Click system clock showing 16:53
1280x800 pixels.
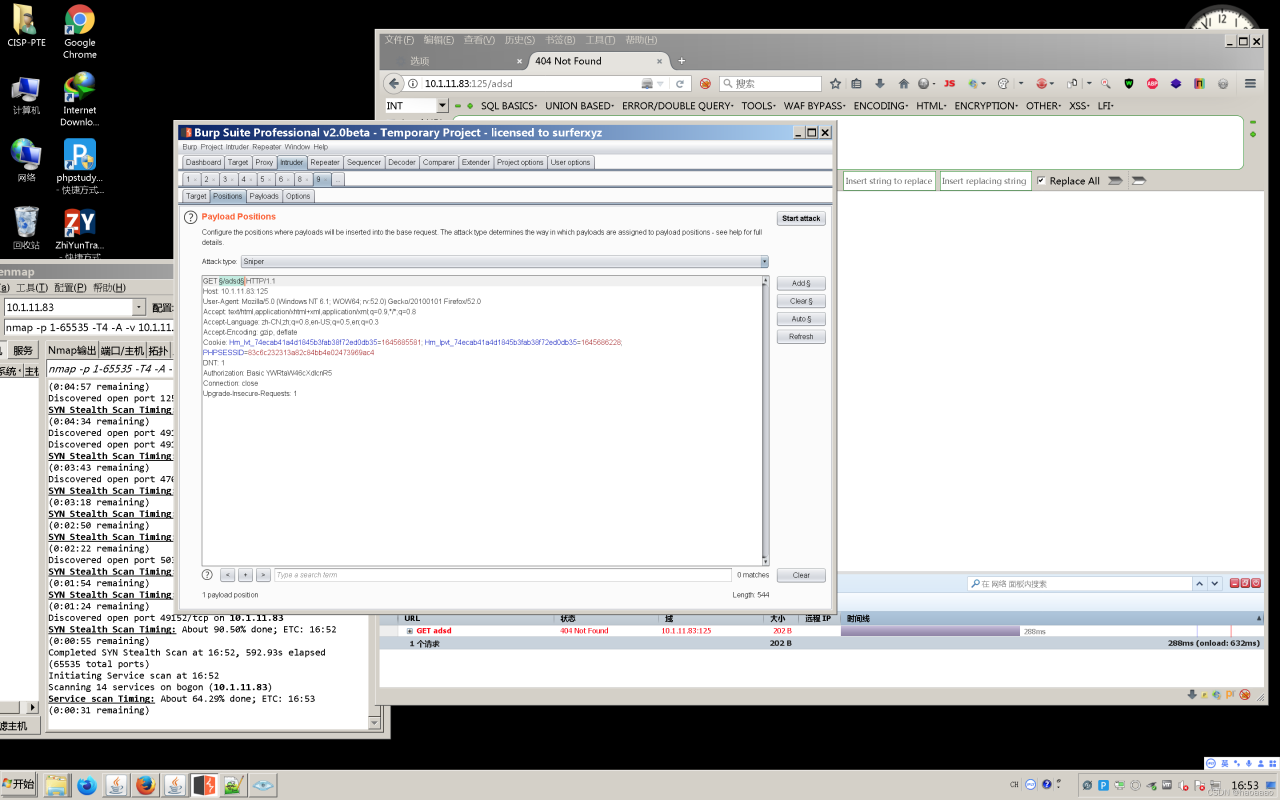(x=1245, y=785)
